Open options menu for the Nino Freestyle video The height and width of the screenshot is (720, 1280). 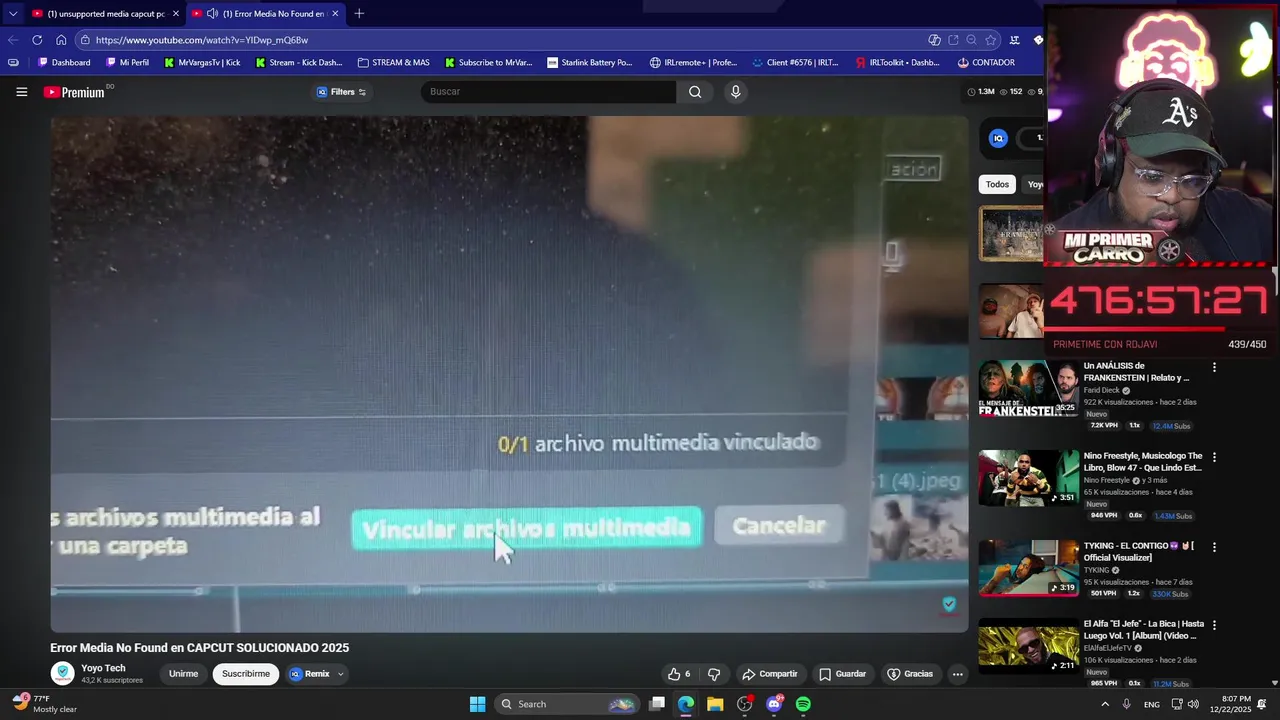(x=1214, y=457)
